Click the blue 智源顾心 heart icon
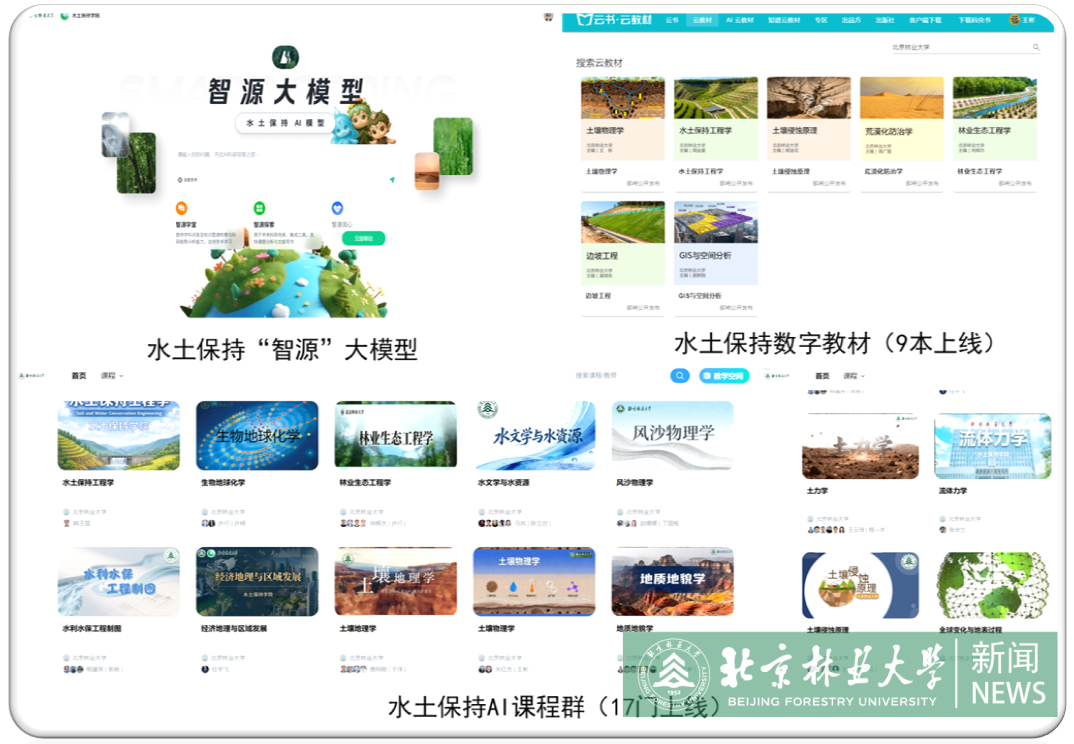The image size is (1074, 744). coord(337,208)
